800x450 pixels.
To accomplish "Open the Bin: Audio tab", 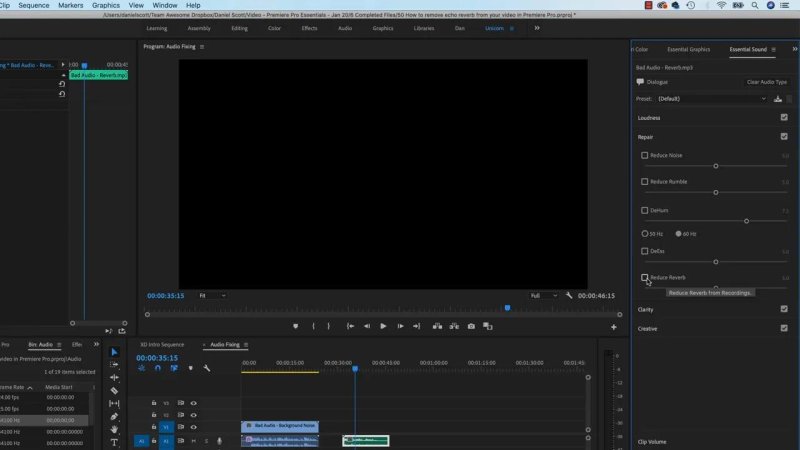I will click(x=41, y=345).
